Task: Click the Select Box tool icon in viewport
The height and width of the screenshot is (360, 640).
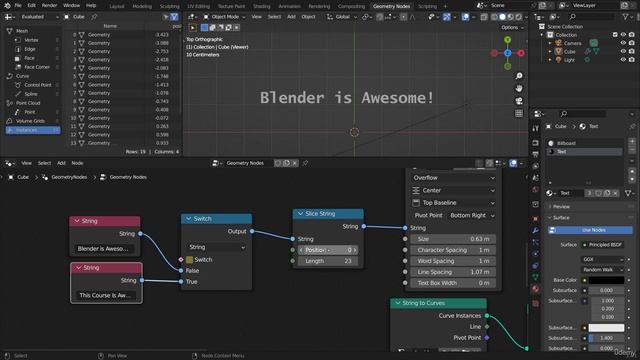Action: coord(193,27)
